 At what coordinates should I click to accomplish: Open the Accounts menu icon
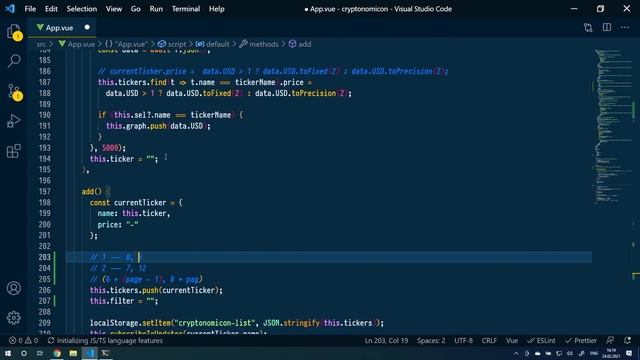(13, 288)
